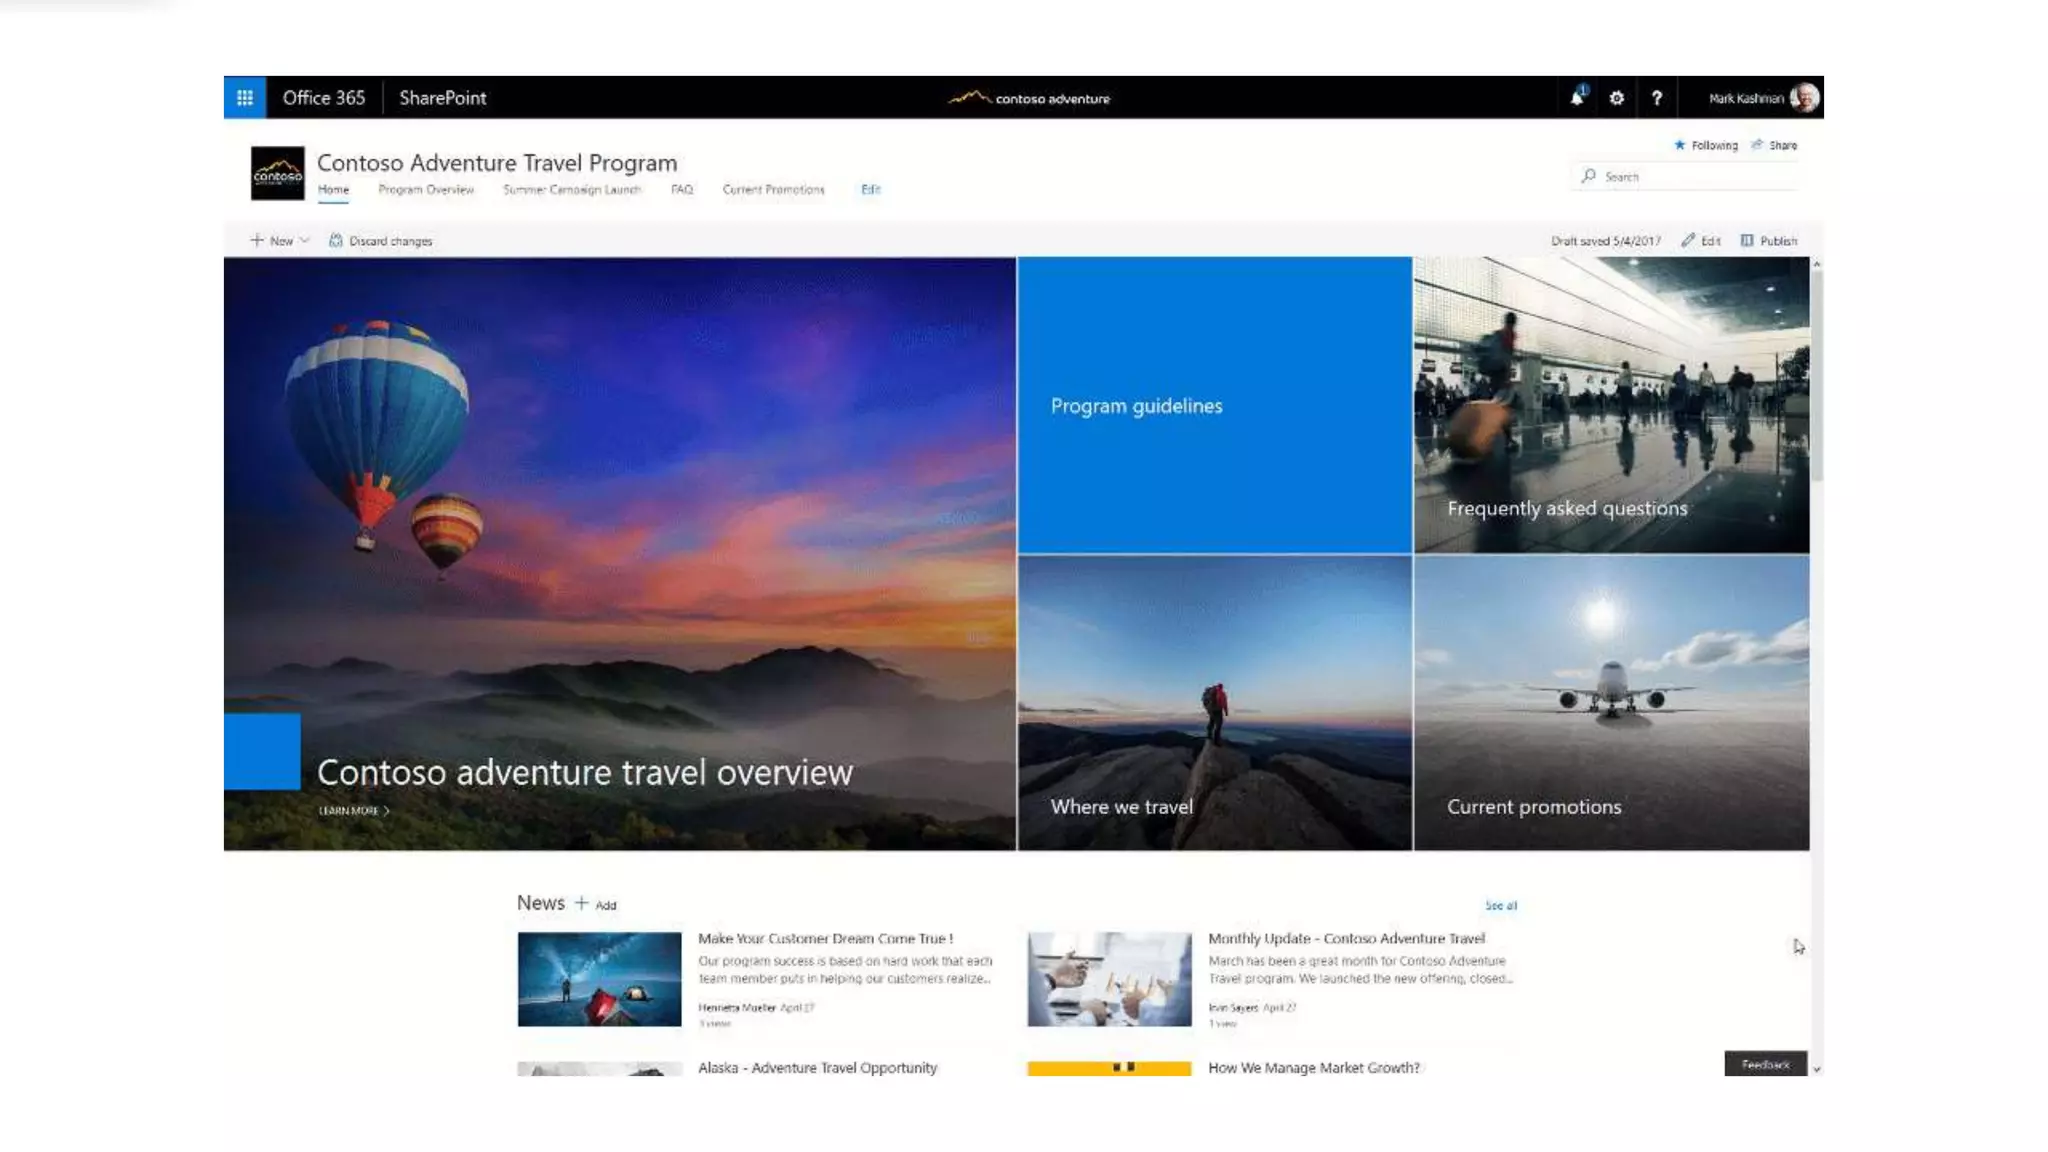Viewport: 2048px width, 1152px height.
Task: Go to Summer Campaign Launch tab
Action: point(572,189)
